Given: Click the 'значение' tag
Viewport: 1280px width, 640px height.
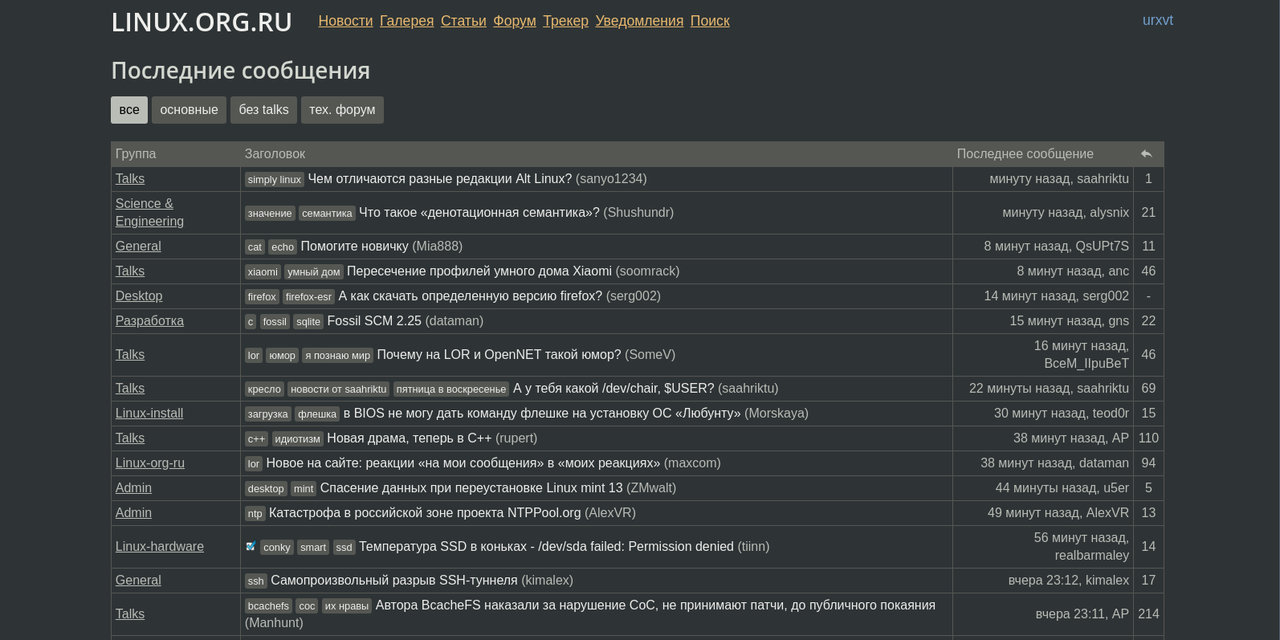Looking at the screenshot, I should pyautogui.click(x=270, y=213).
